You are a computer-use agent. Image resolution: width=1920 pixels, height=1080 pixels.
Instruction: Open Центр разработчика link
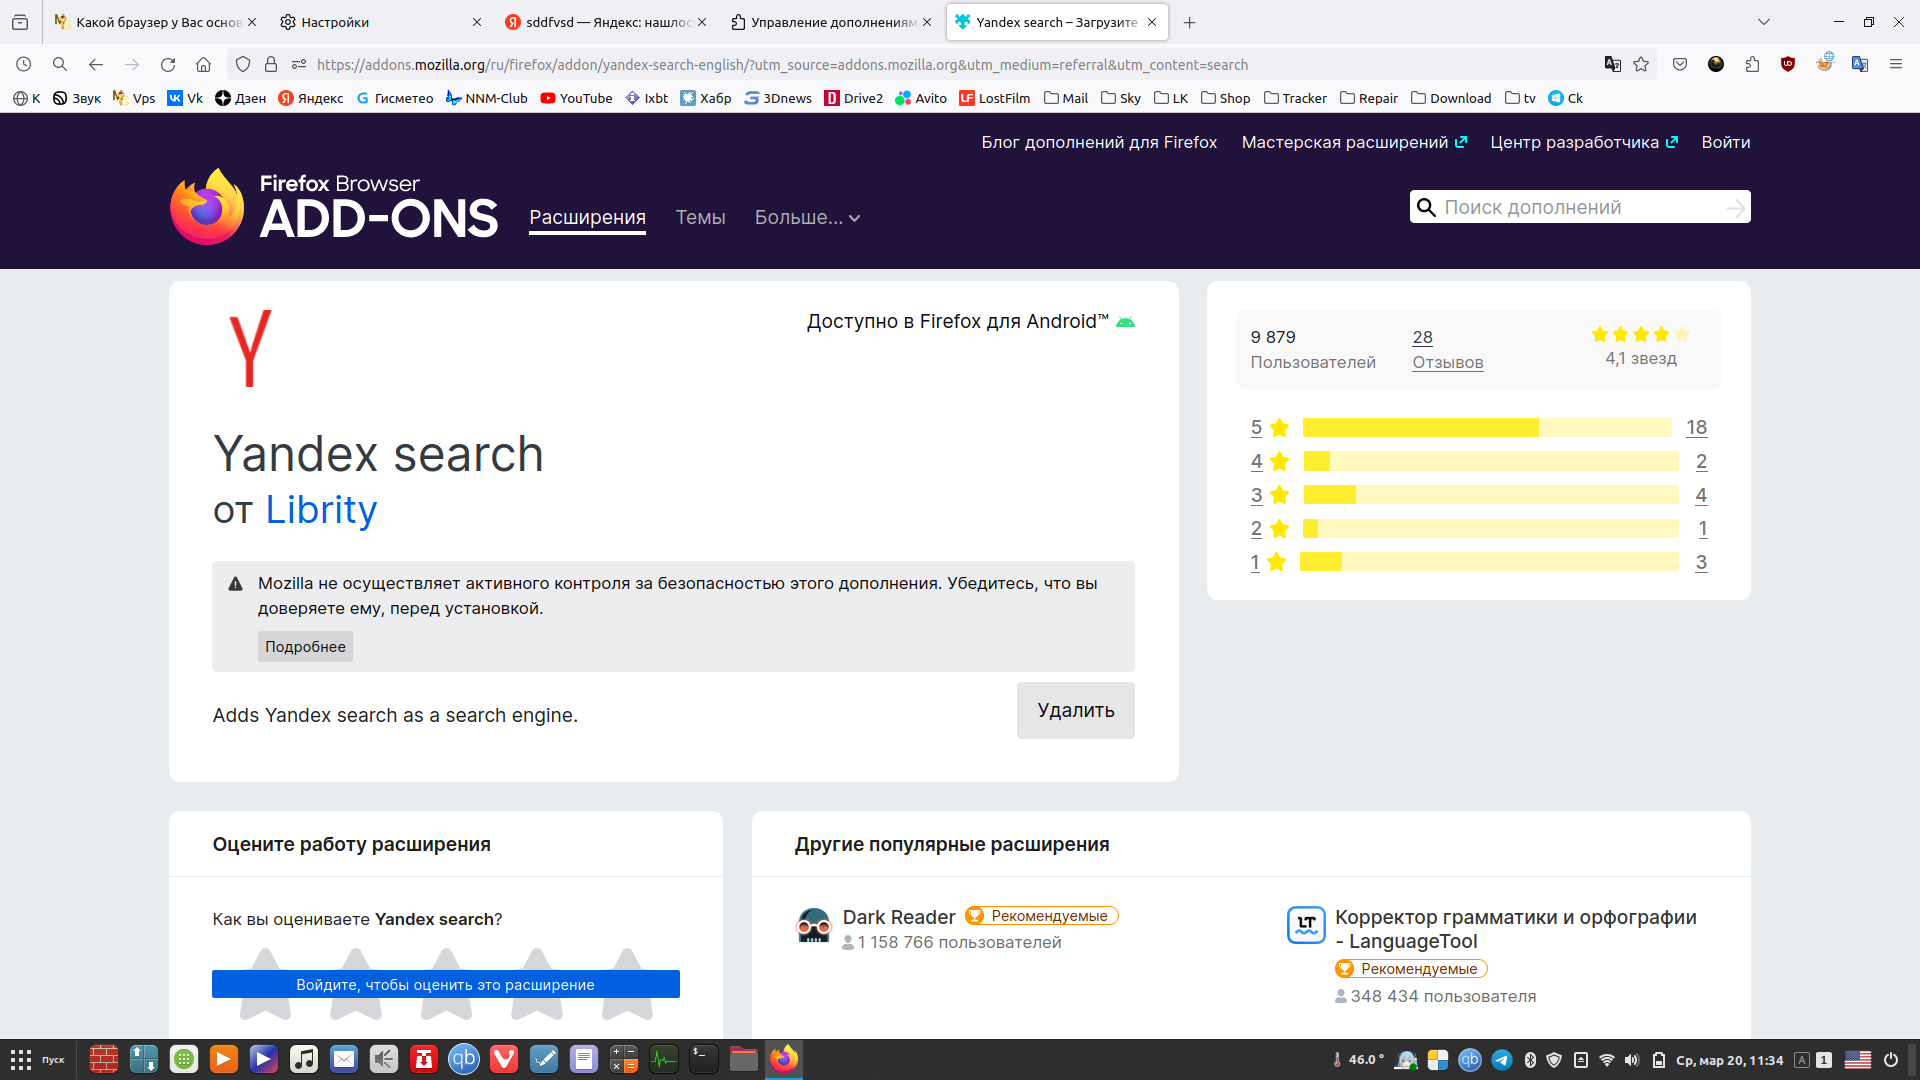tap(1584, 142)
